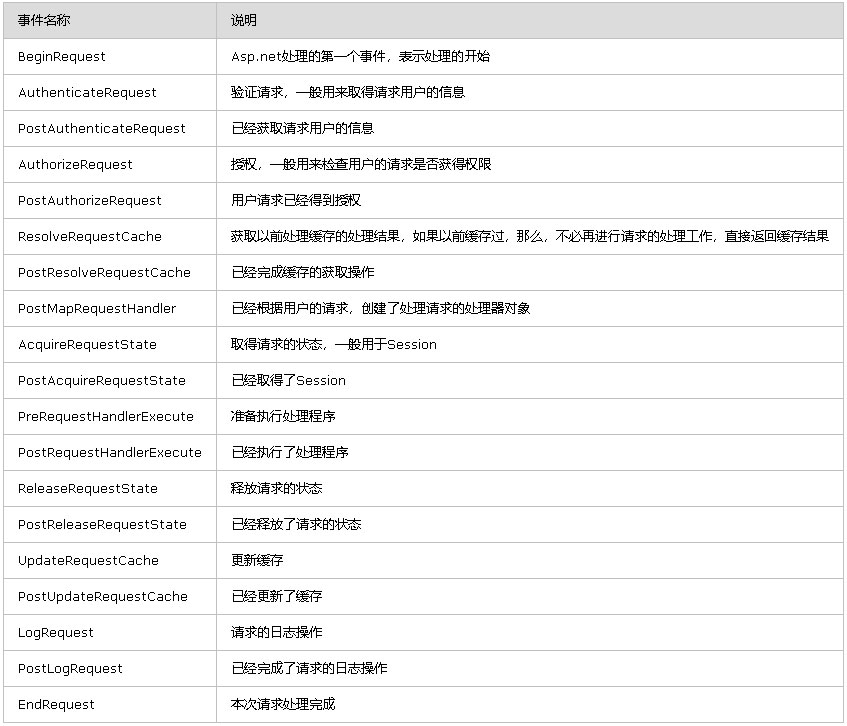847x726 pixels.
Task: Select the BeginRequest event name cell
Action: pos(62,57)
